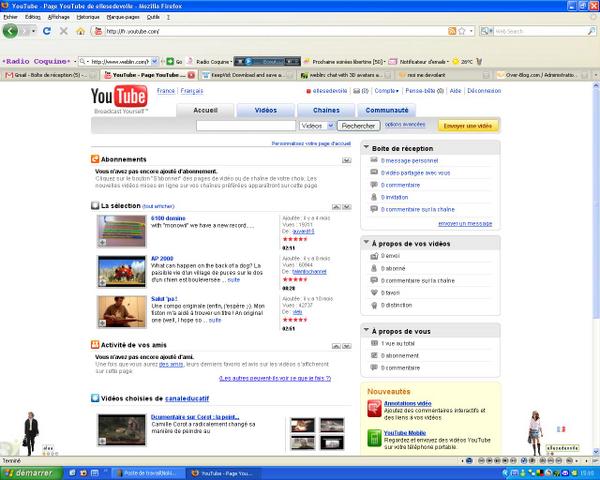
Task: Open the Affichage menu
Action: (59, 17)
